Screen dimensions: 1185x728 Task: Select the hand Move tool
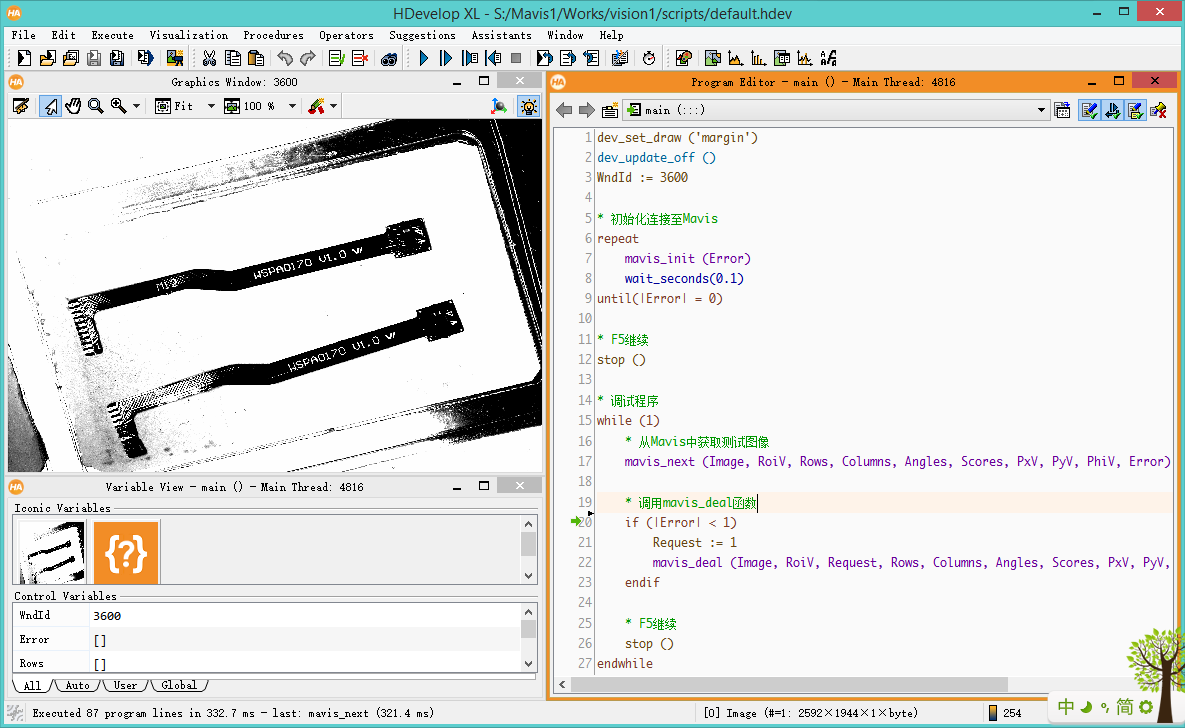click(x=73, y=107)
